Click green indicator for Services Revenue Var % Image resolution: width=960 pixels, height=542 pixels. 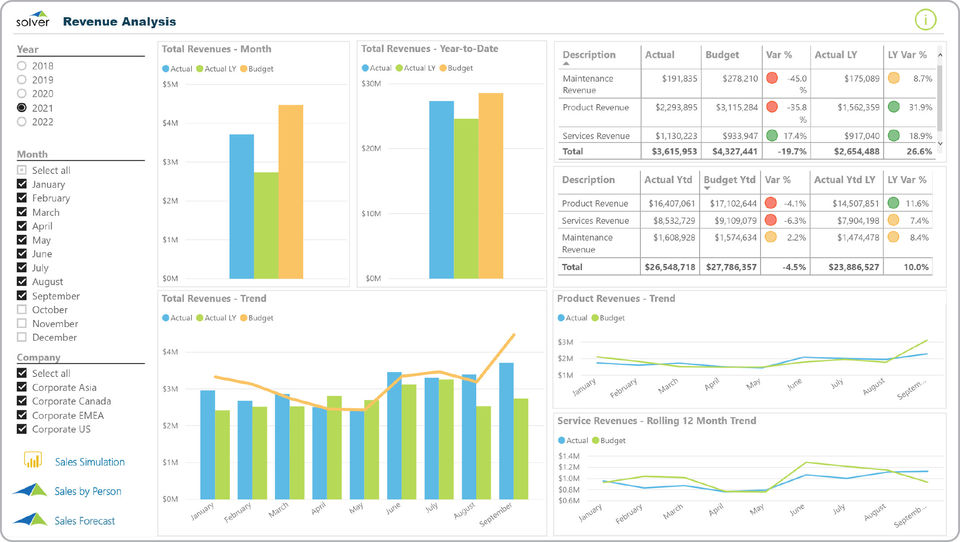pyautogui.click(x=772, y=135)
